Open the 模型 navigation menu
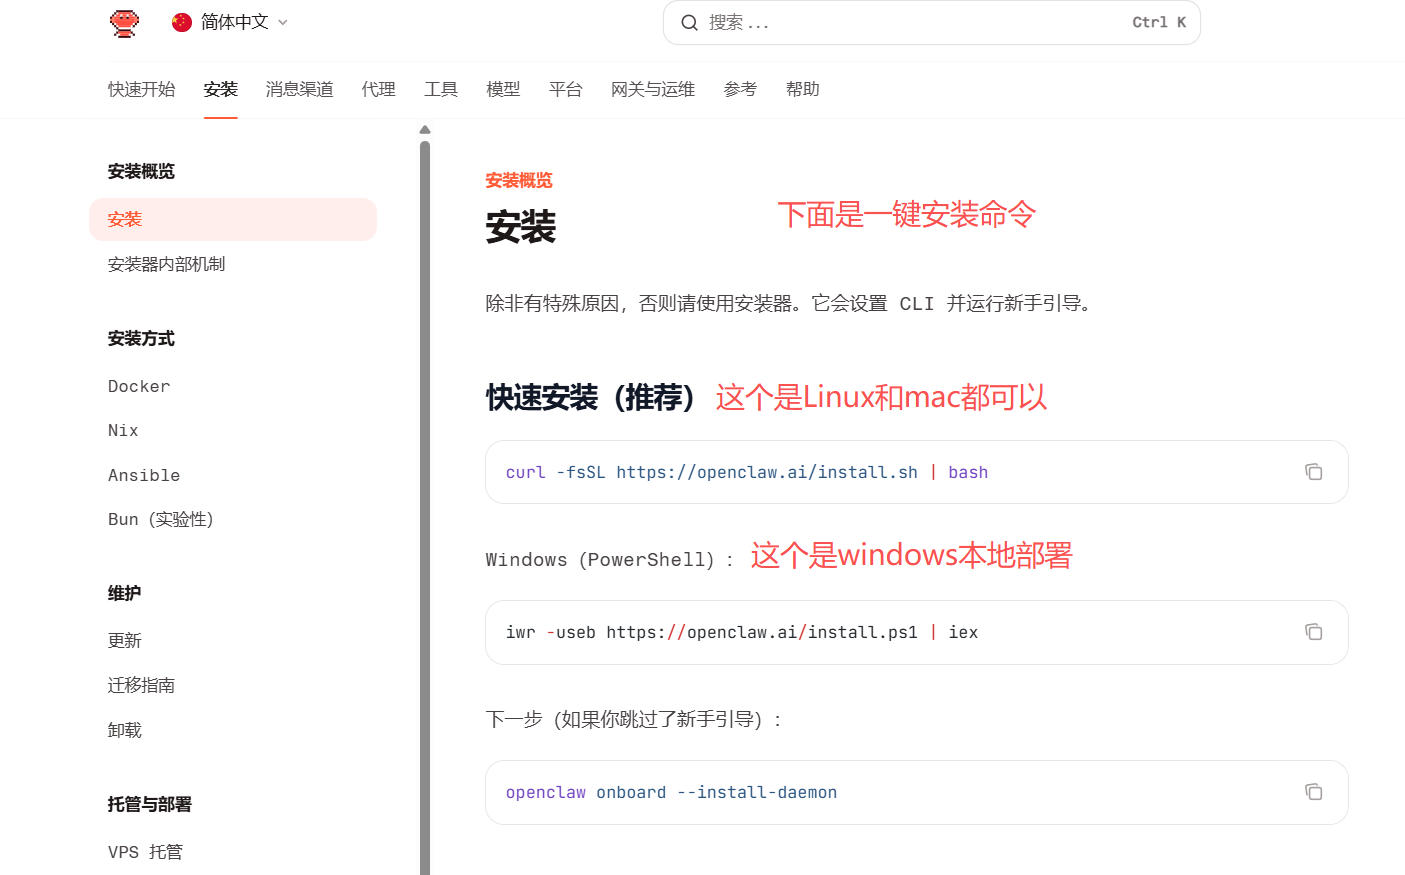The height and width of the screenshot is (875, 1405). [503, 89]
